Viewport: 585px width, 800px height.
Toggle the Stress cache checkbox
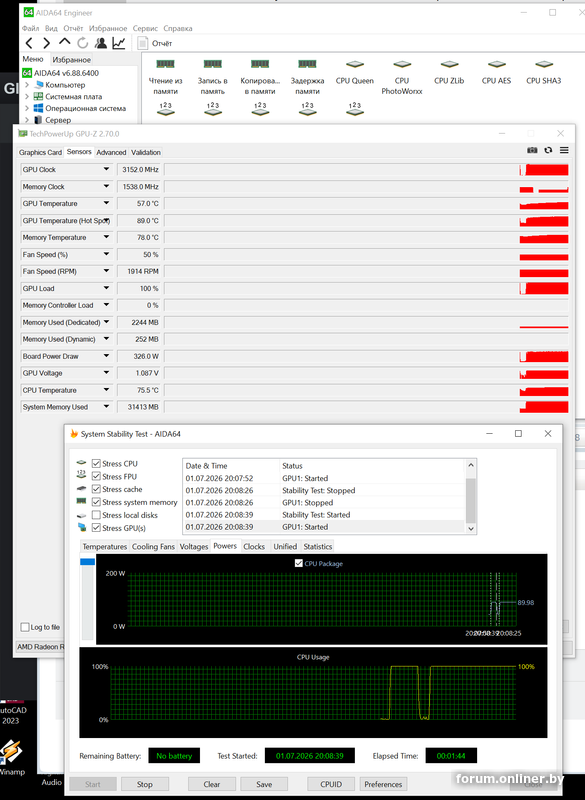[96, 489]
